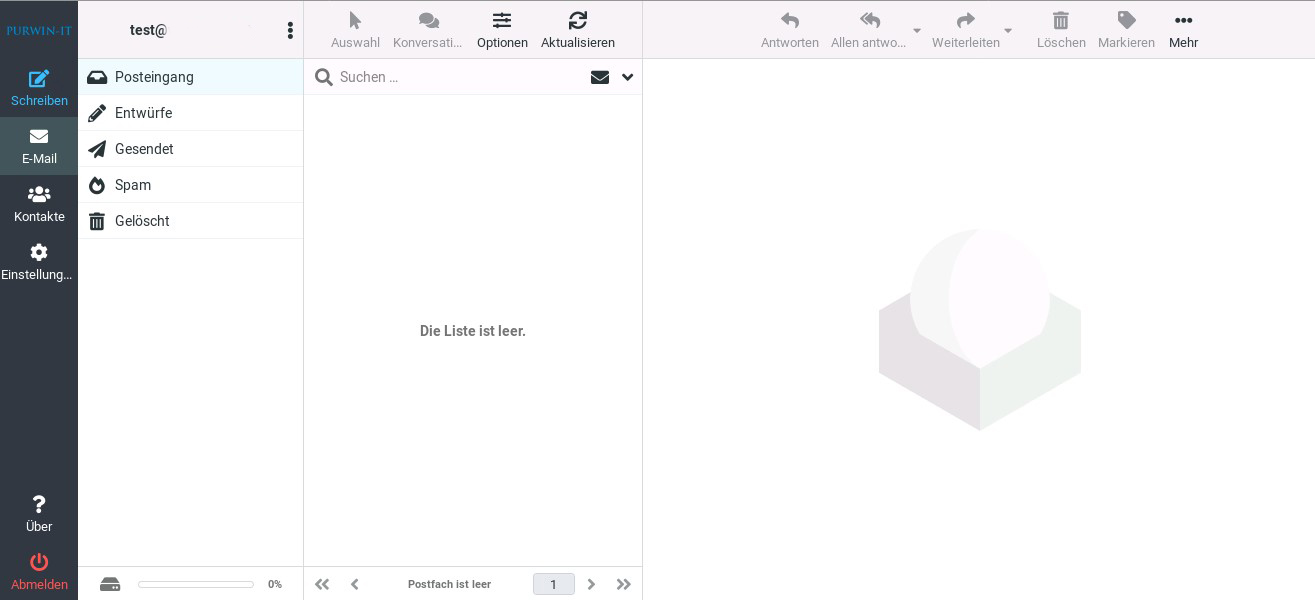Open Kontakte address book
This screenshot has width=1315, height=600.
(x=39, y=204)
